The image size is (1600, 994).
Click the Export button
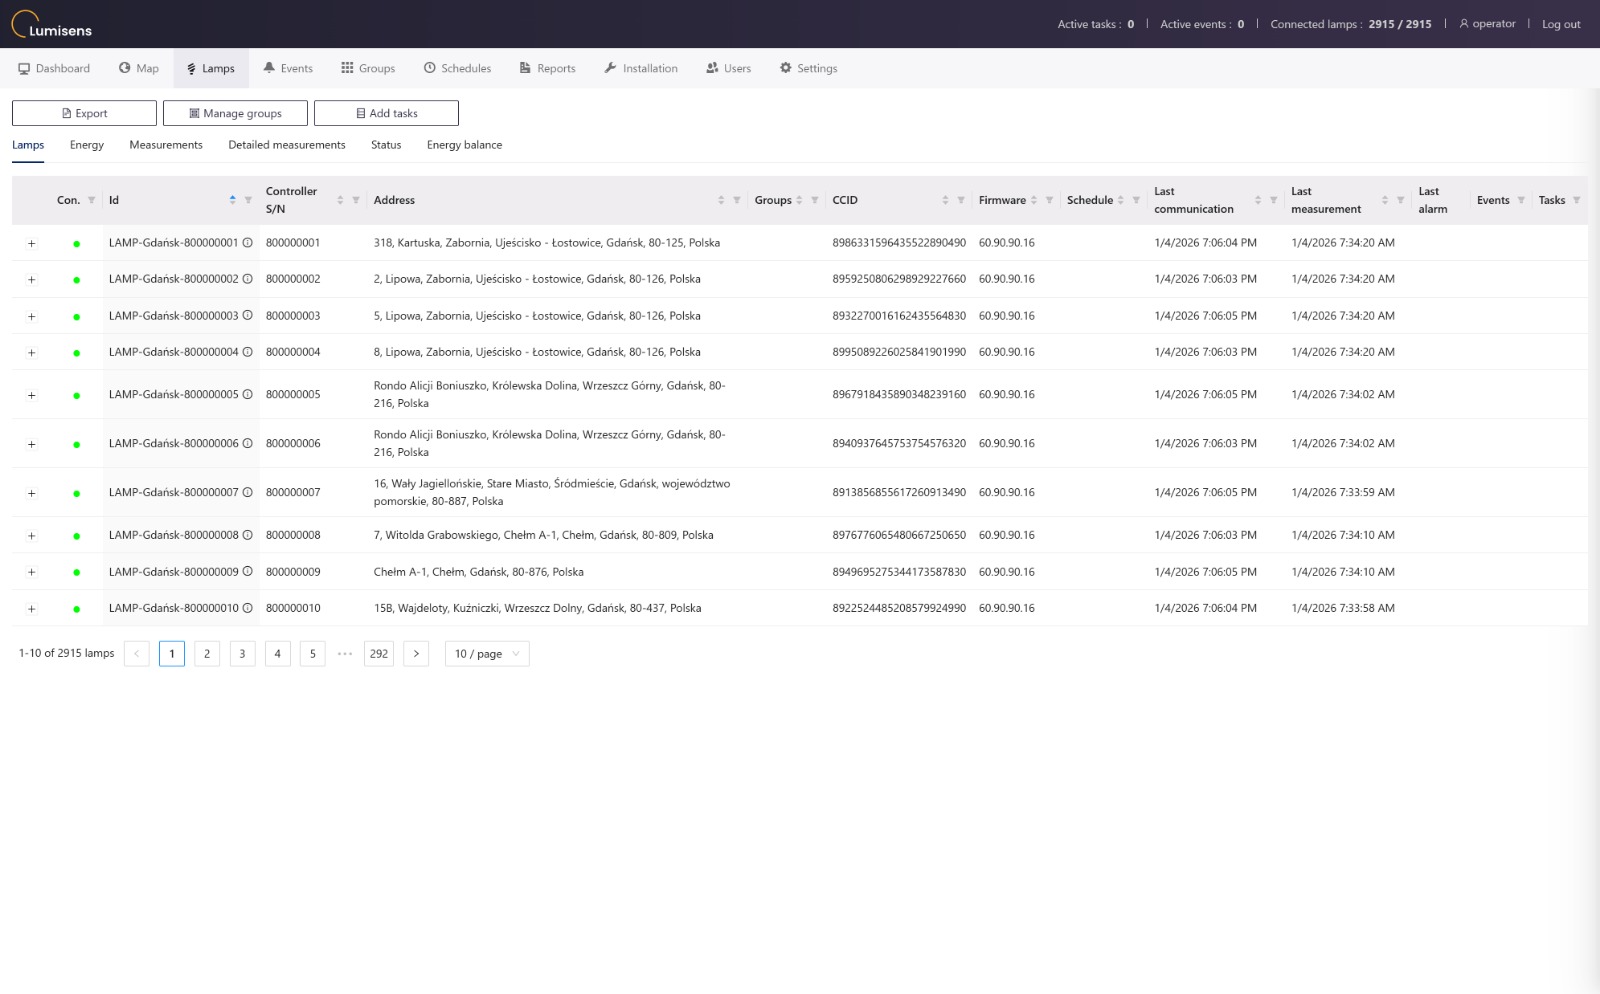(84, 113)
